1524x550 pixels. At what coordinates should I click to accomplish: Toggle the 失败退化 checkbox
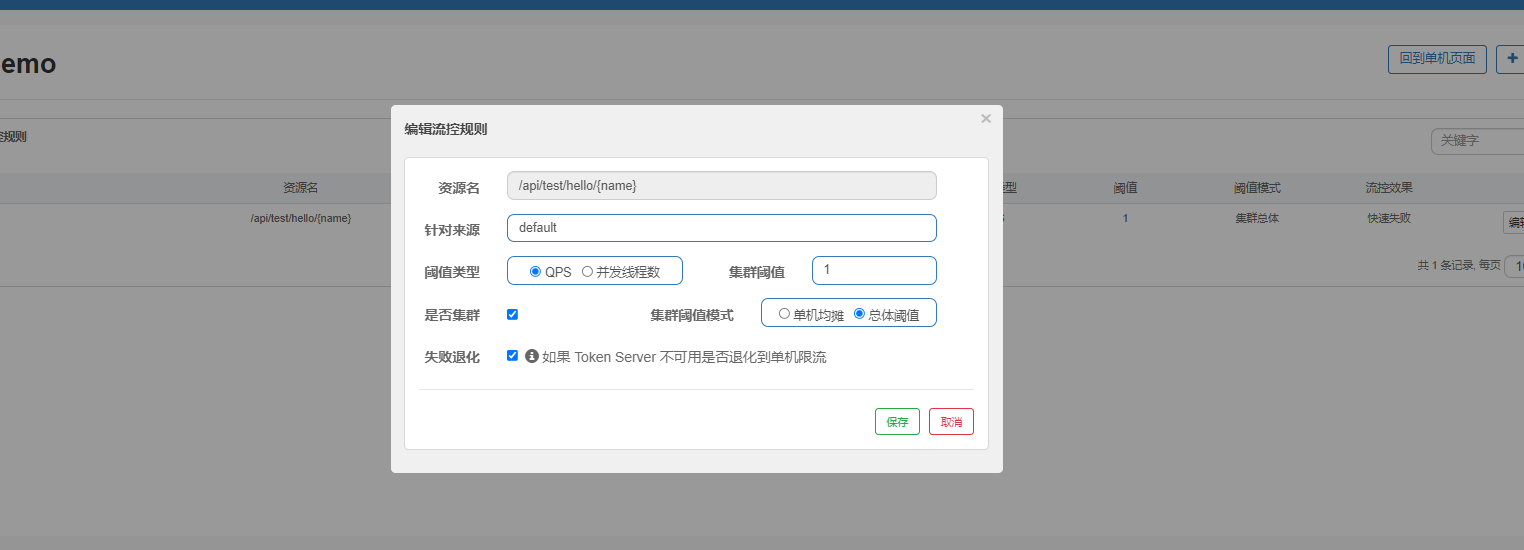click(x=513, y=355)
